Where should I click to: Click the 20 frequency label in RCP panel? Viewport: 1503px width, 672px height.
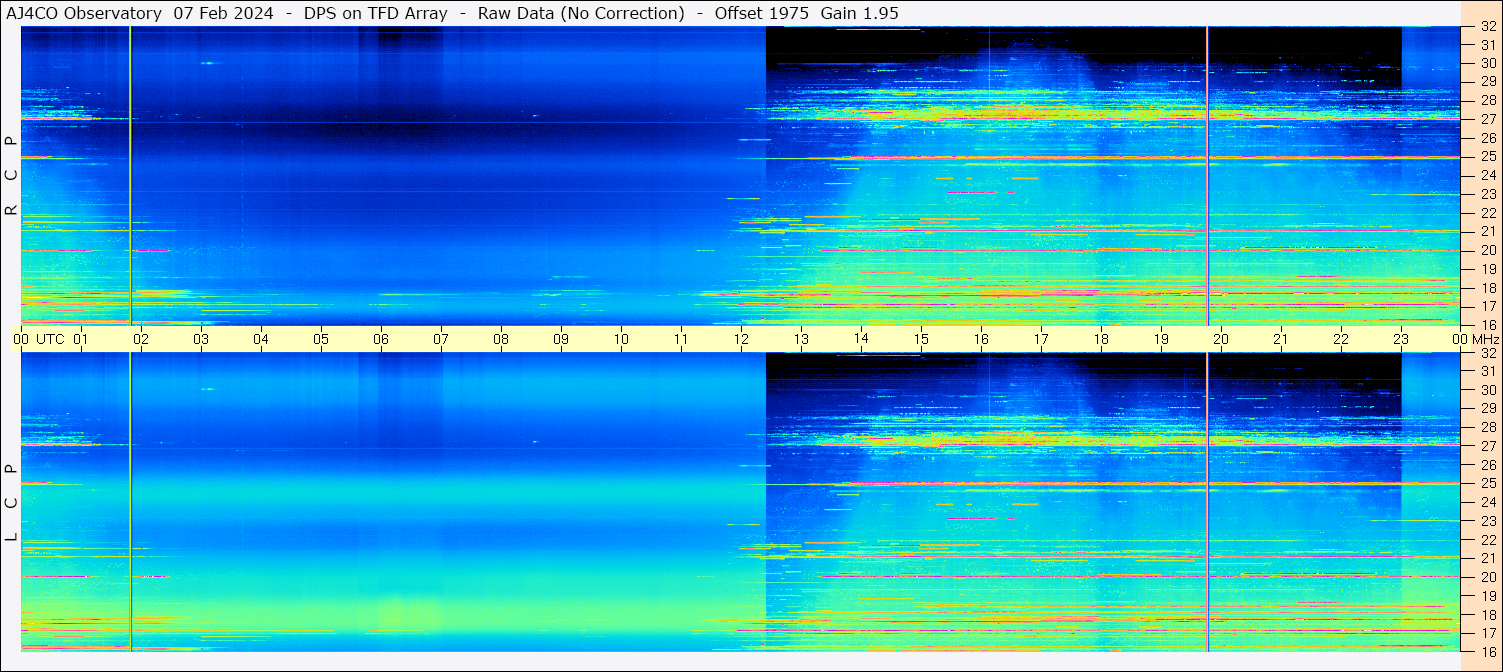click(x=1487, y=251)
